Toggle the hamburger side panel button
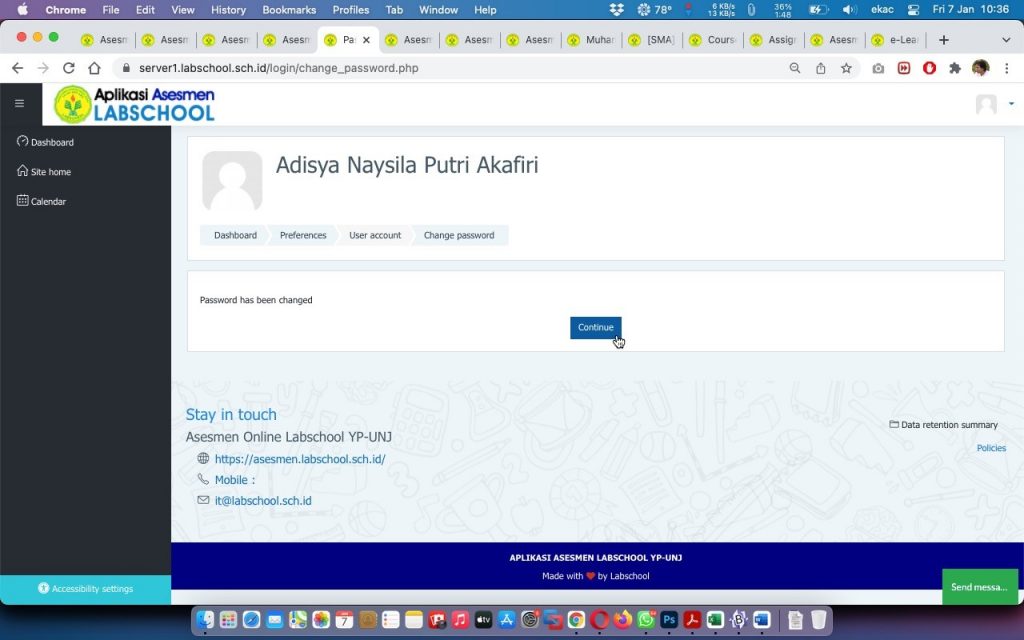Viewport: 1024px width, 640px height. [x=20, y=103]
